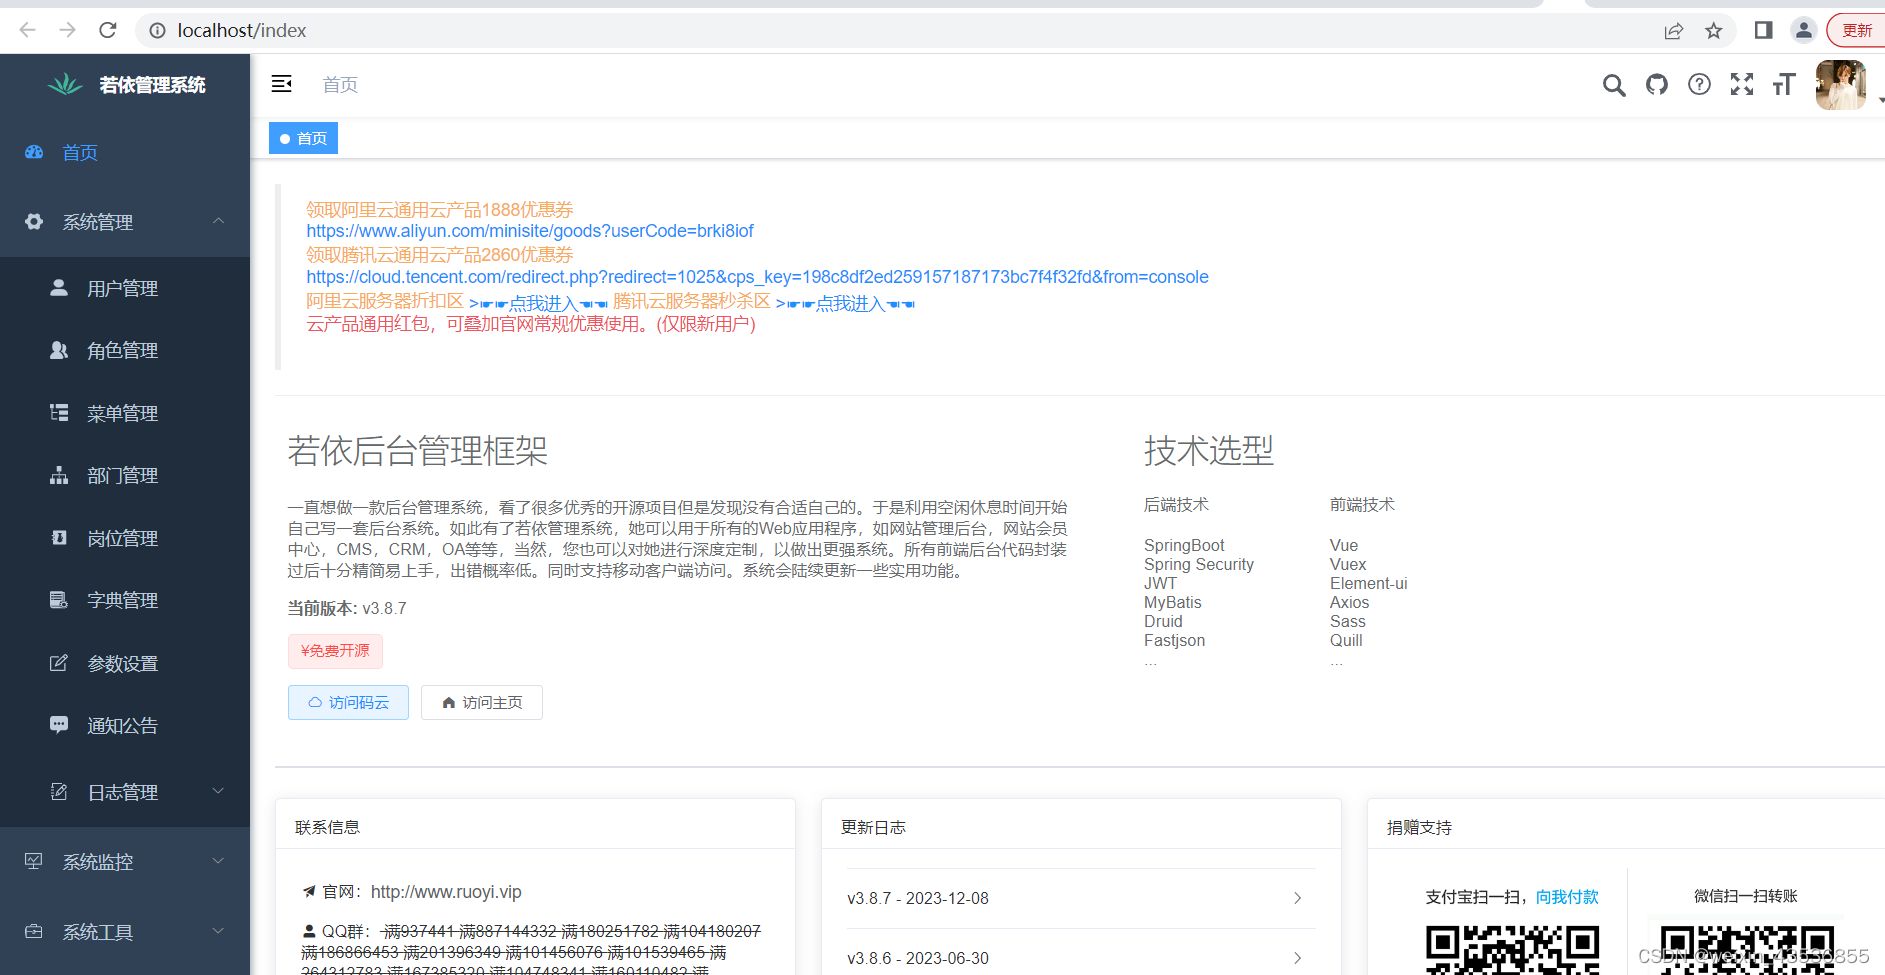The image size is (1885, 975).
Task: Collapse the sidebar with the hamburger icon
Action: tap(282, 84)
